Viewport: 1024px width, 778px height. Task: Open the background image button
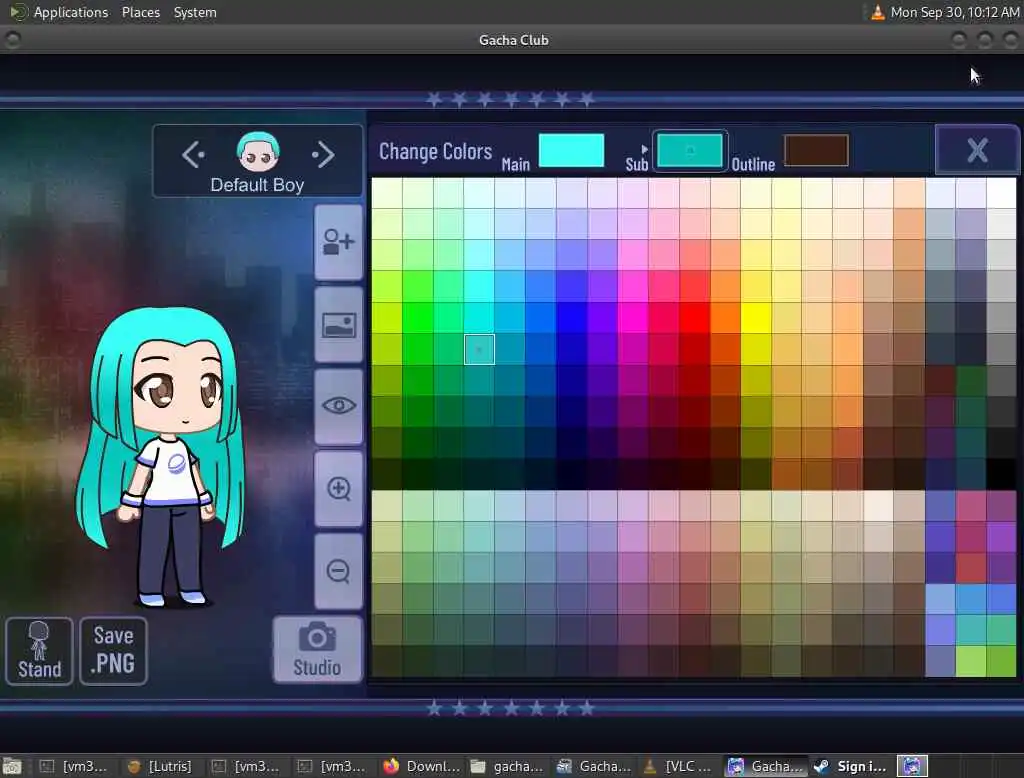pyautogui.click(x=338, y=325)
